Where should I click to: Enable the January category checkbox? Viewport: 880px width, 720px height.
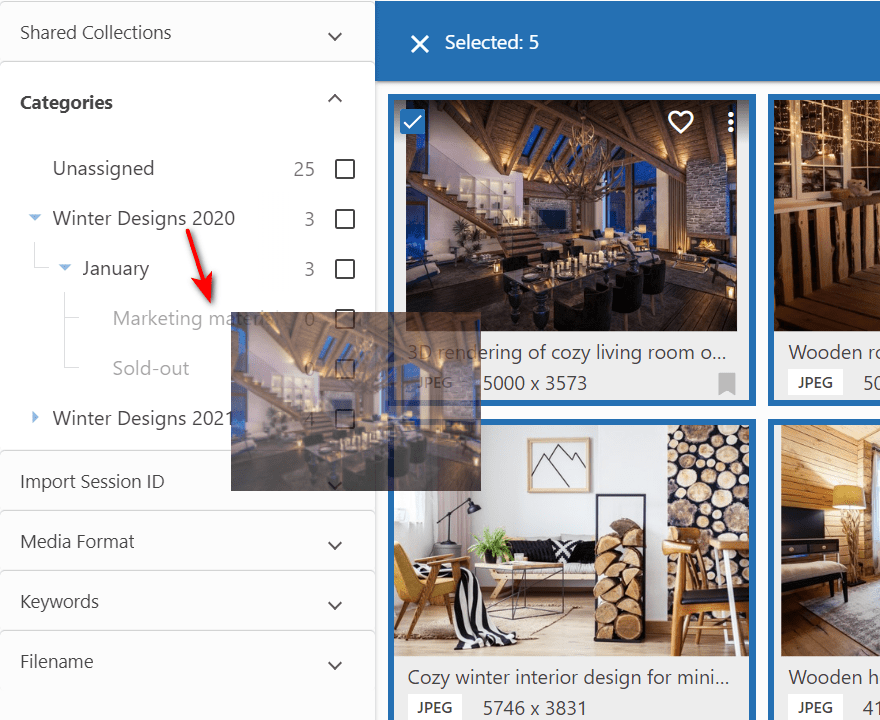(x=345, y=269)
